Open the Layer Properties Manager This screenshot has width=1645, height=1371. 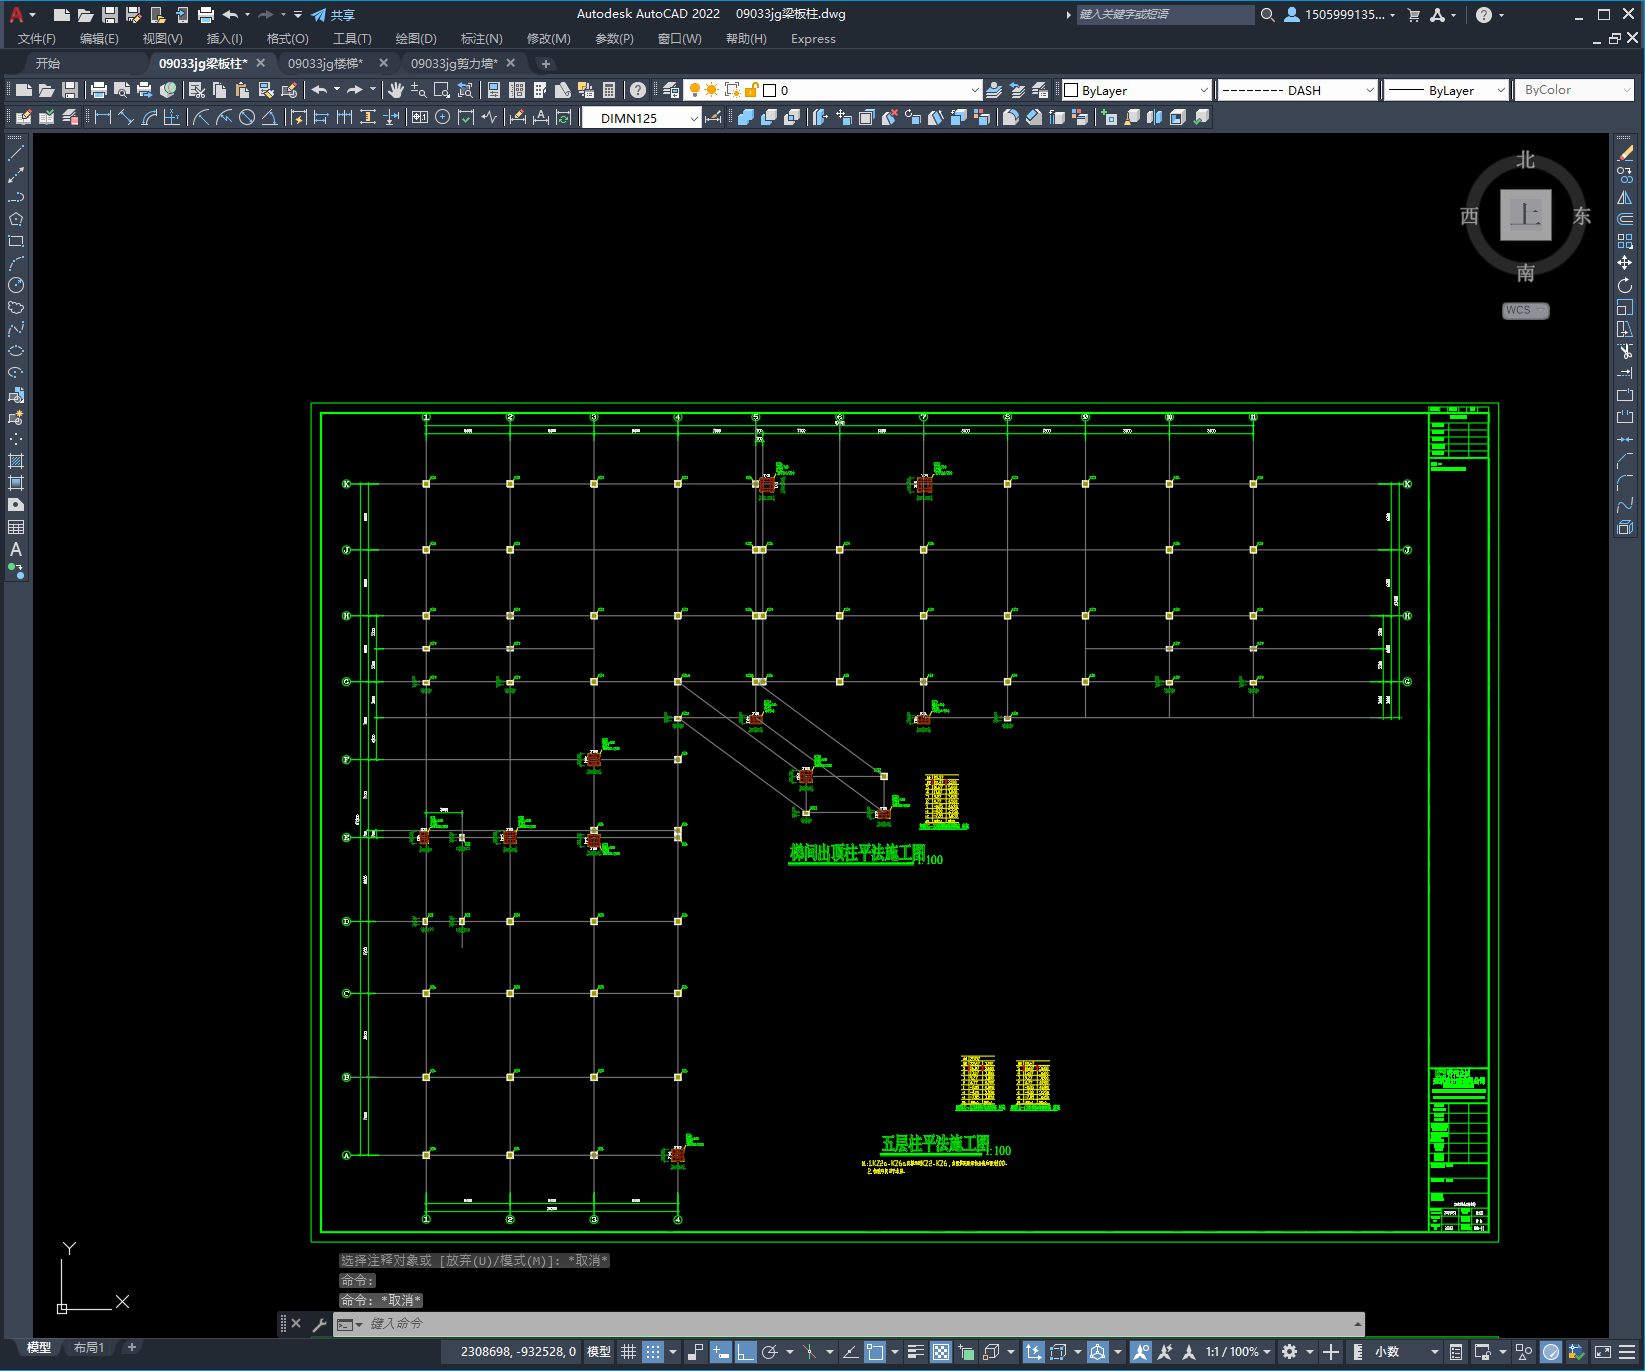671,90
